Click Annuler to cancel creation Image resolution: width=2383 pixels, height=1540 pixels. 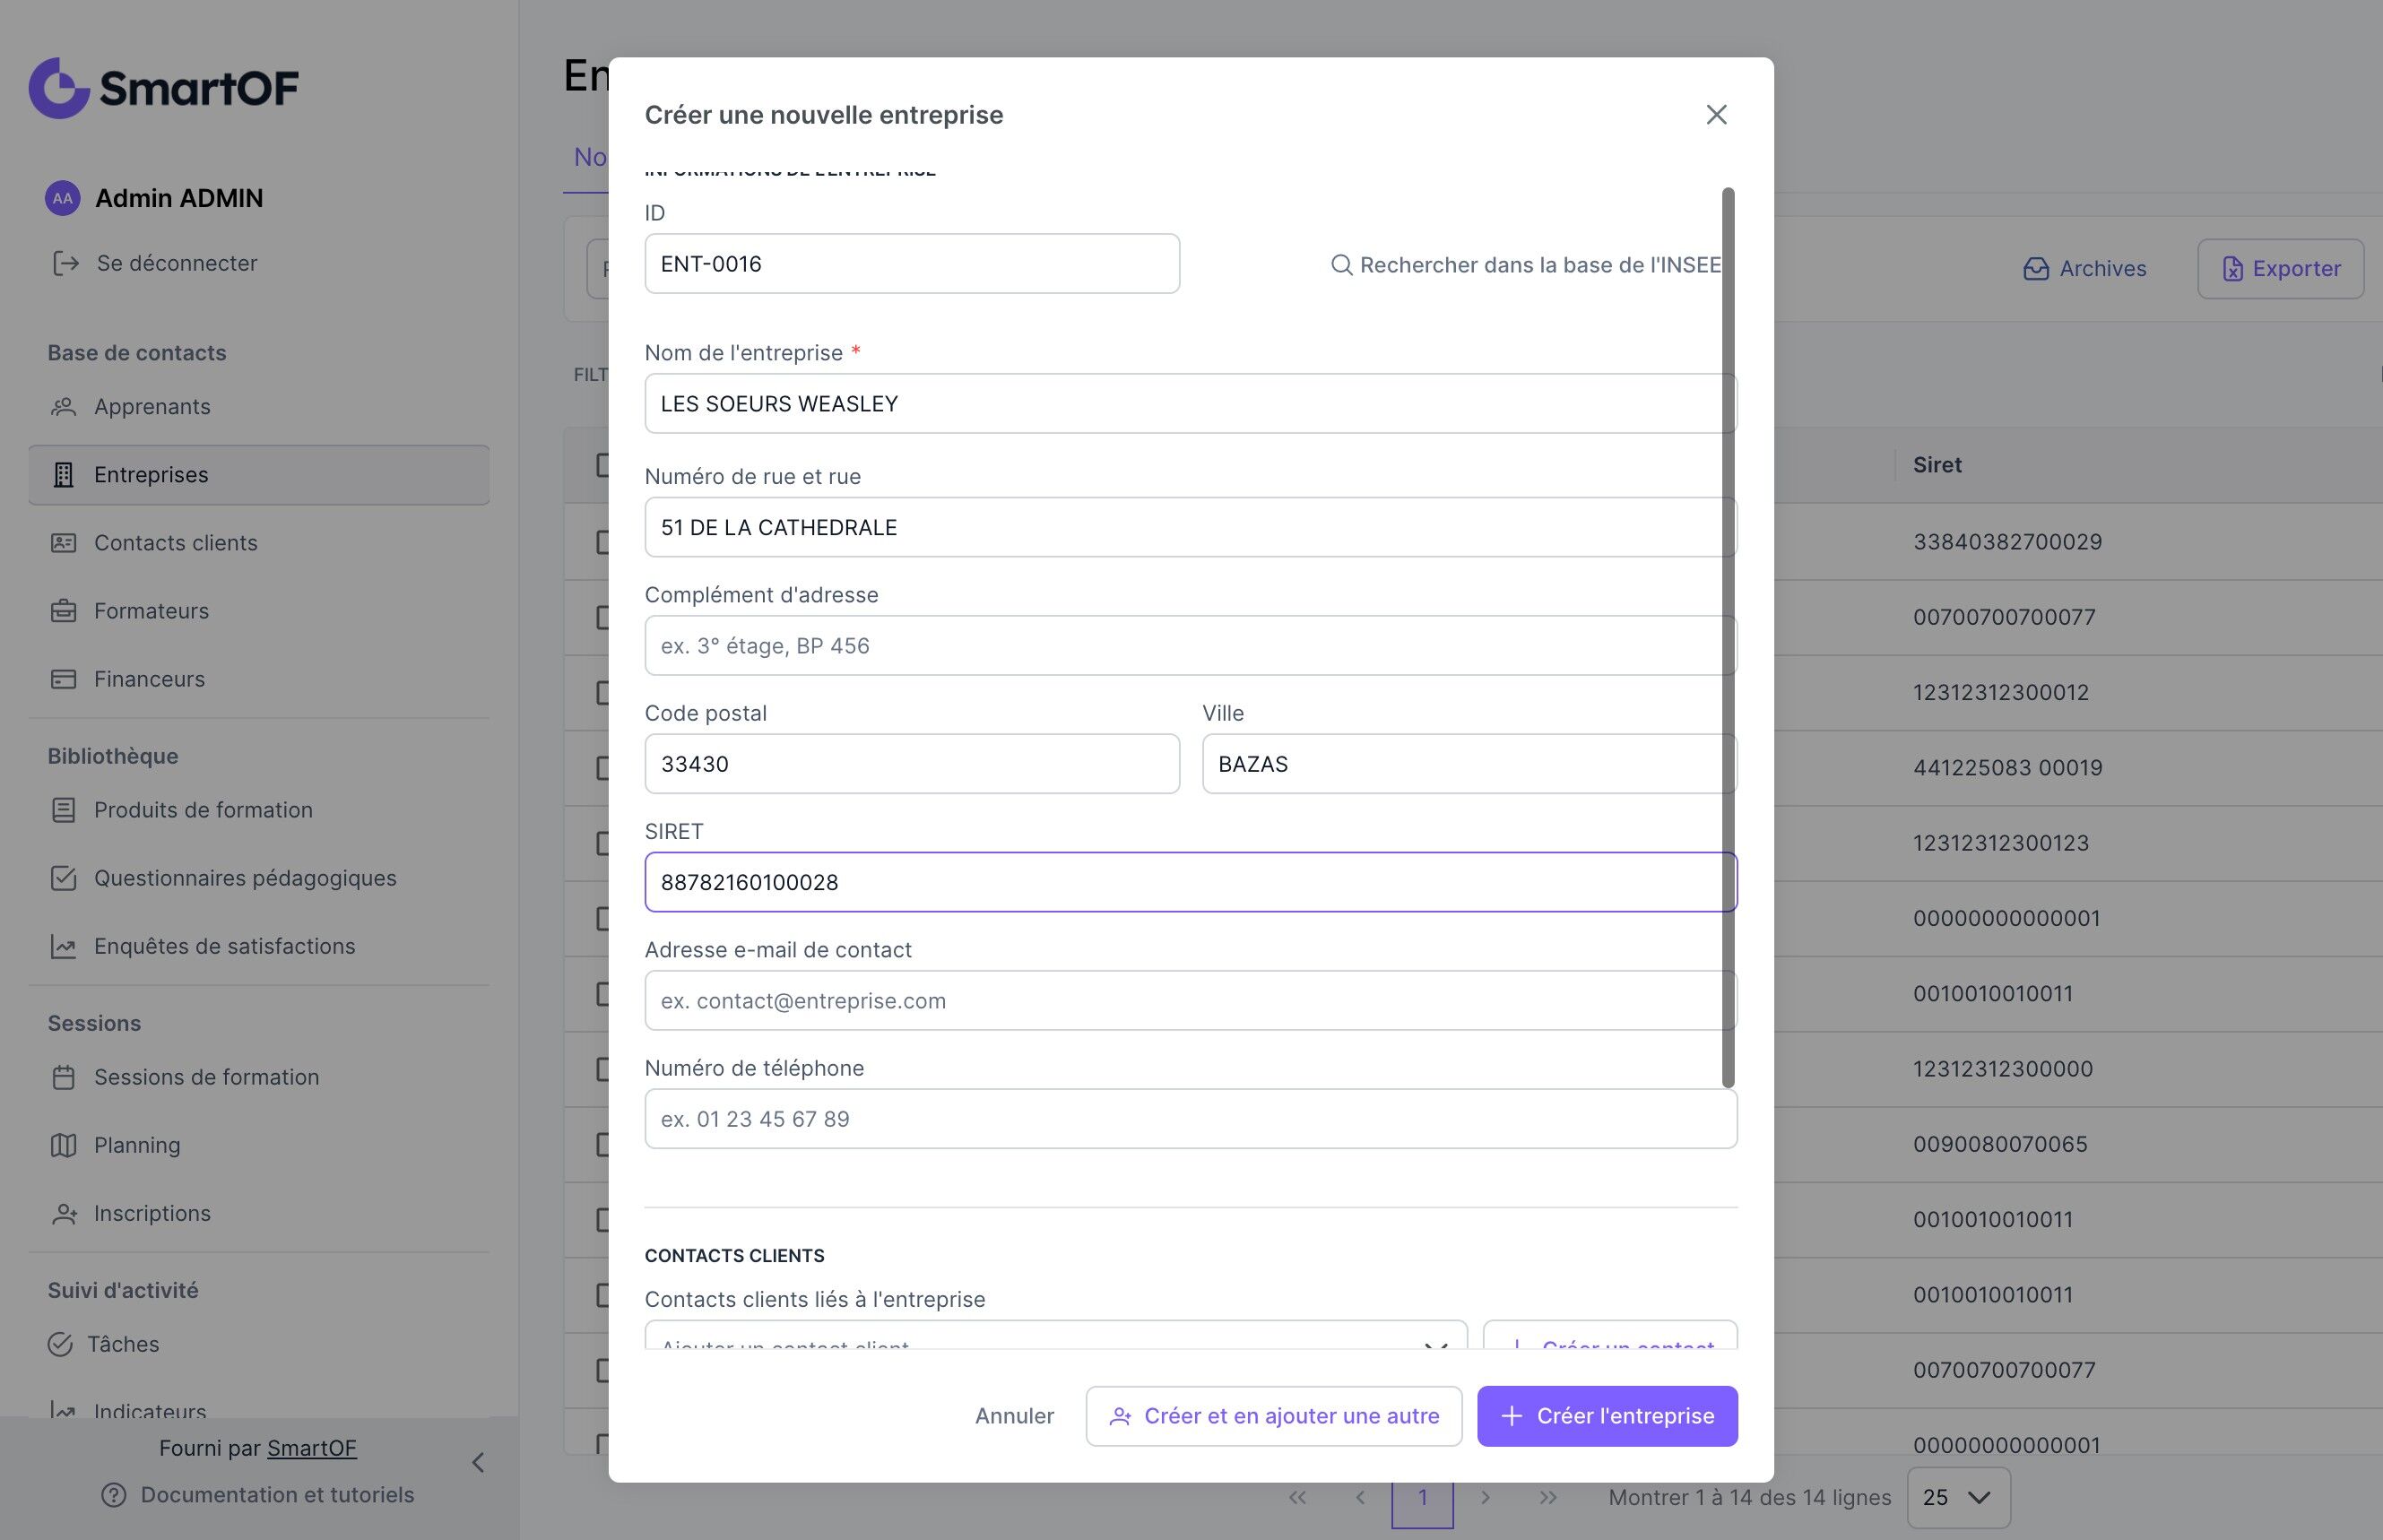[1014, 1416]
